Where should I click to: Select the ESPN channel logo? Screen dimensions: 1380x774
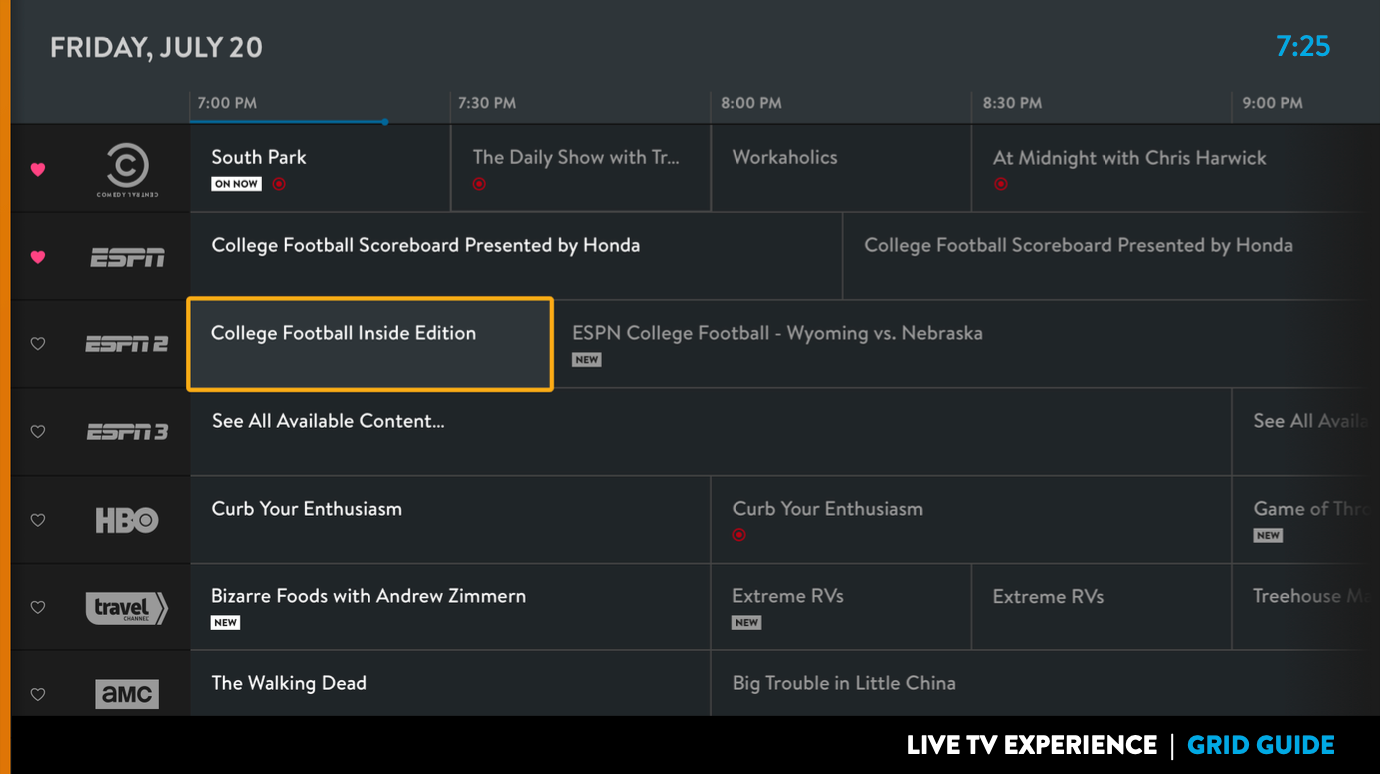(127, 257)
